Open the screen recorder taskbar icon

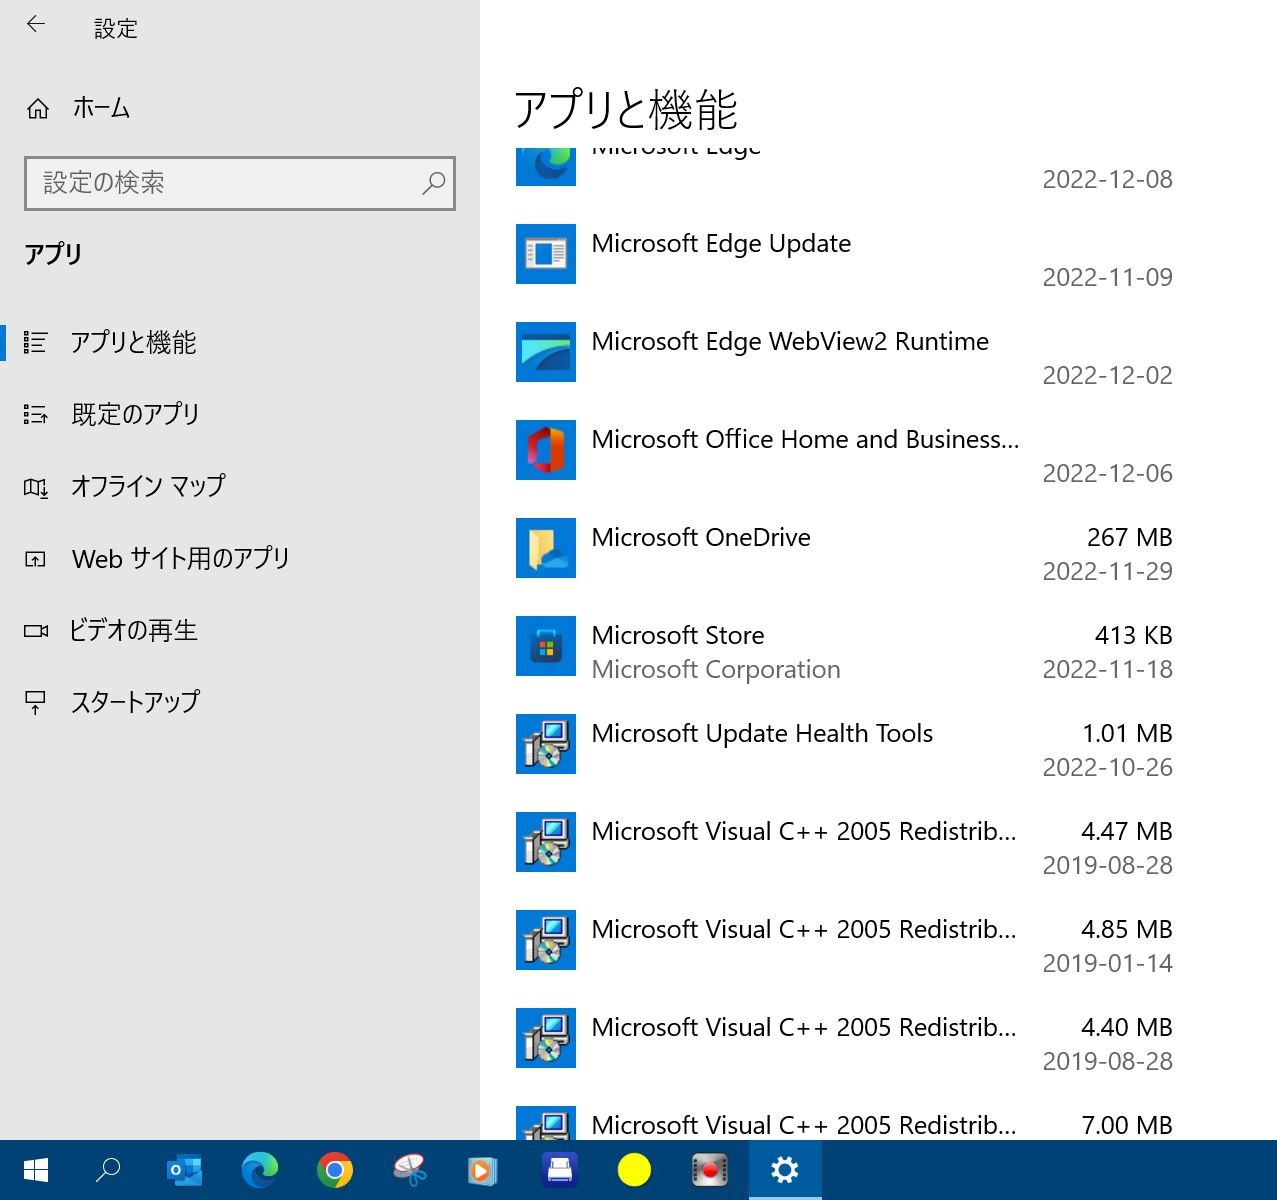(709, 1170)
